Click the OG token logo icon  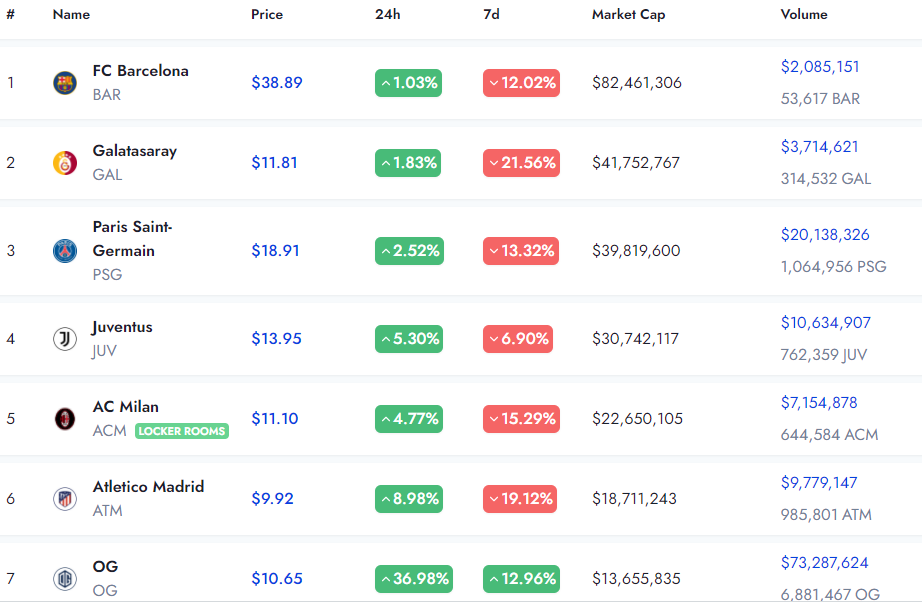[65, 579]
